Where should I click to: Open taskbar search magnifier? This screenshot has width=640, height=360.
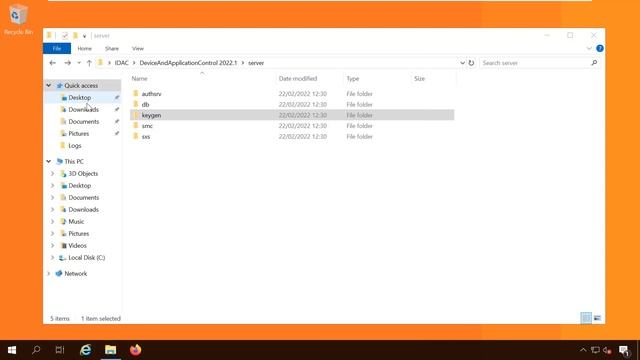36,350
